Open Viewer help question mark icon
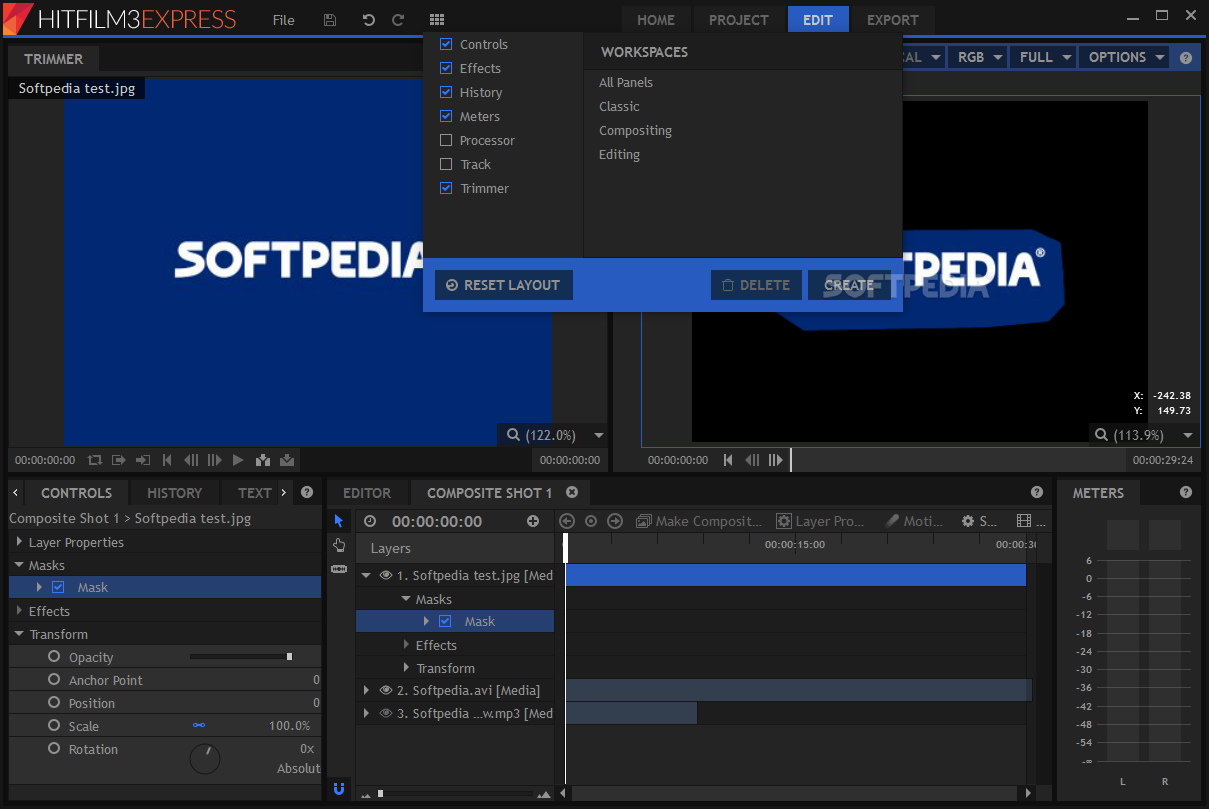The height and width of the screenshot is (809, 1209). (x=1186, y=58)
